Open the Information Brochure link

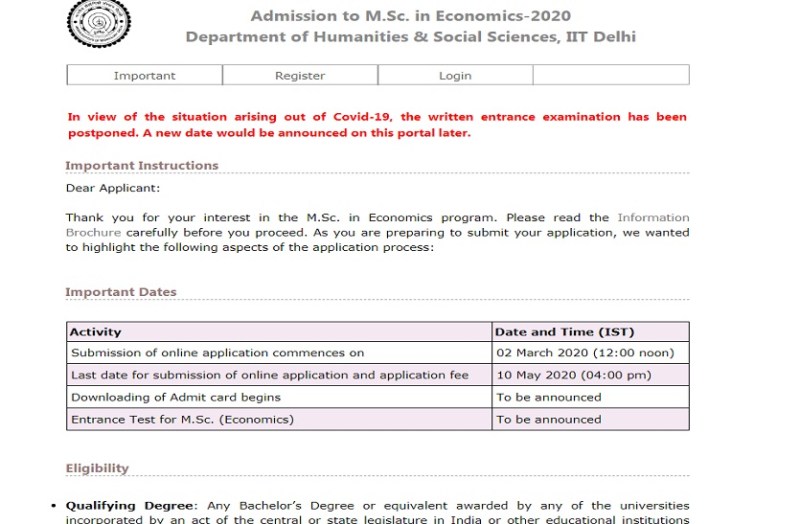[x=653, y=218]
